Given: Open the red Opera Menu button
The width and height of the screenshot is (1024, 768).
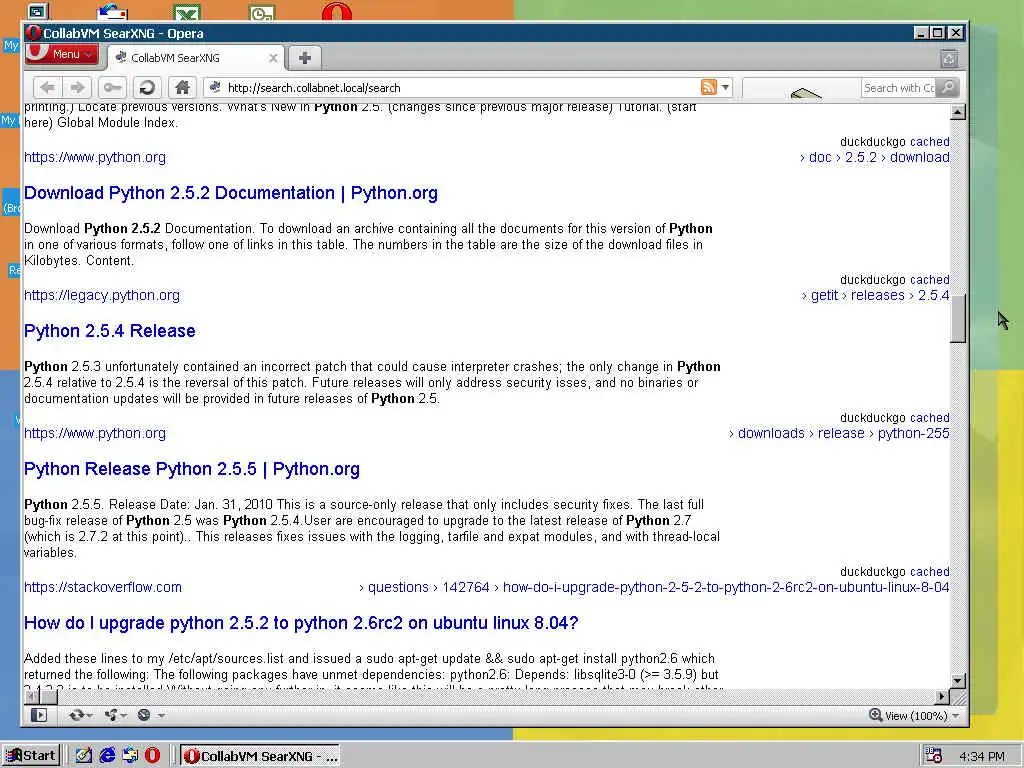Looking at the screenshot, I should [x=61, y=54].
